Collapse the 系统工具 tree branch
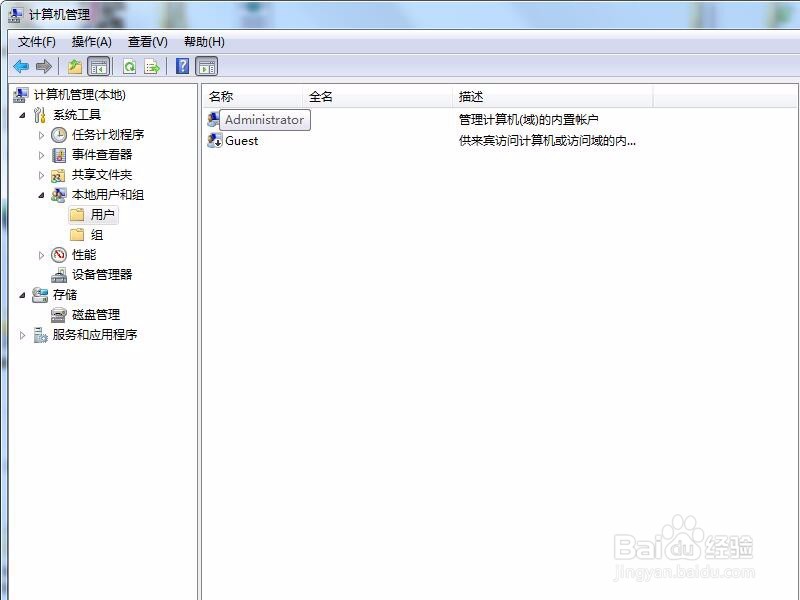800x600 pixels. (23, 115)
